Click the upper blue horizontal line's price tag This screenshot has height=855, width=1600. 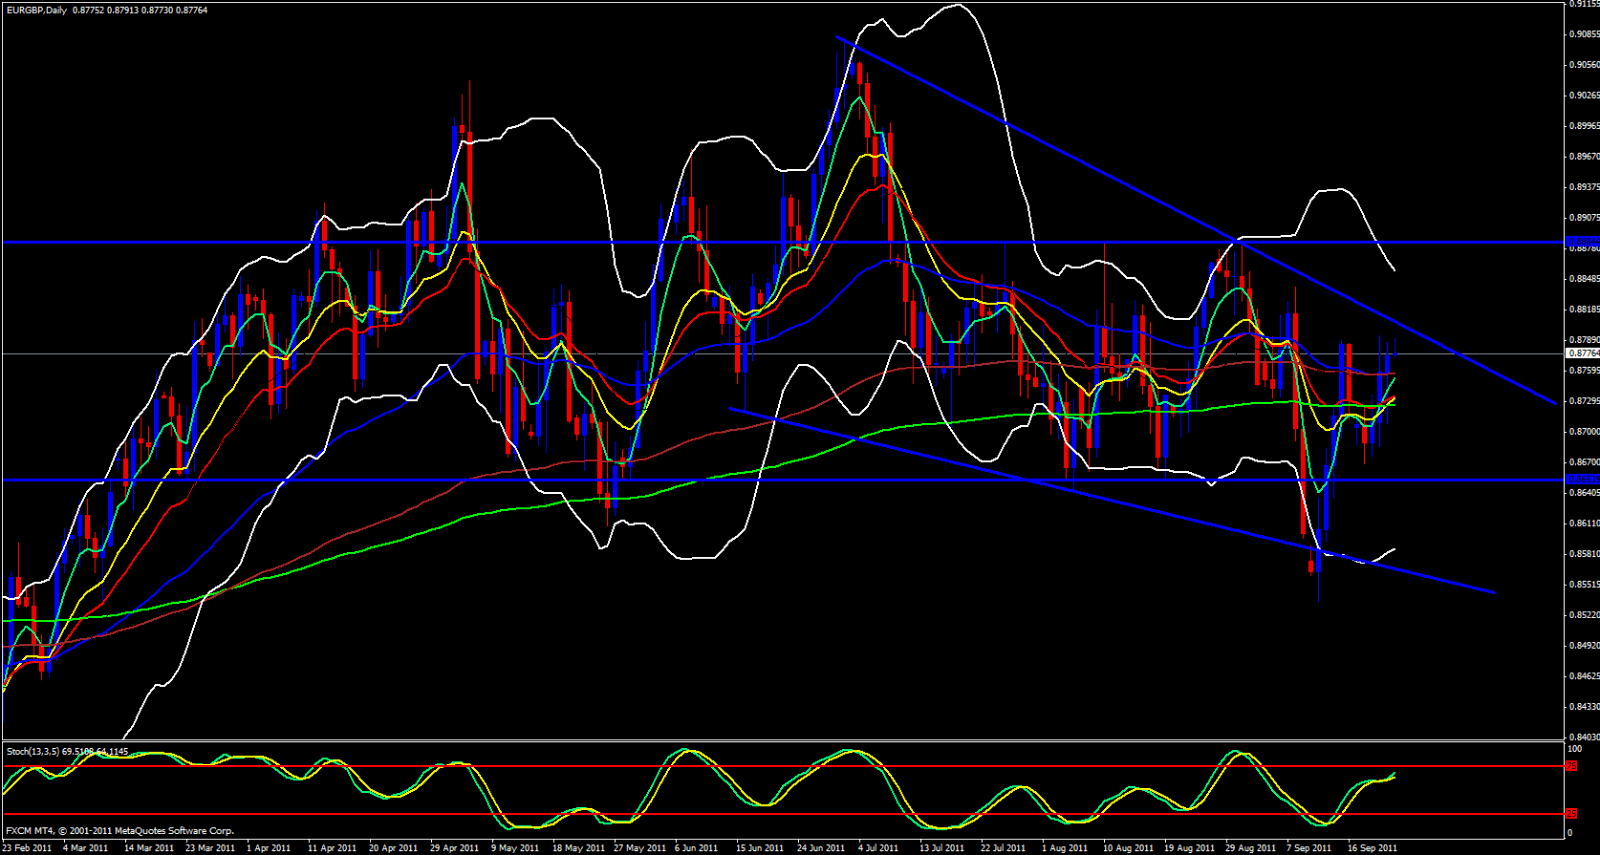click(1582, 242)
